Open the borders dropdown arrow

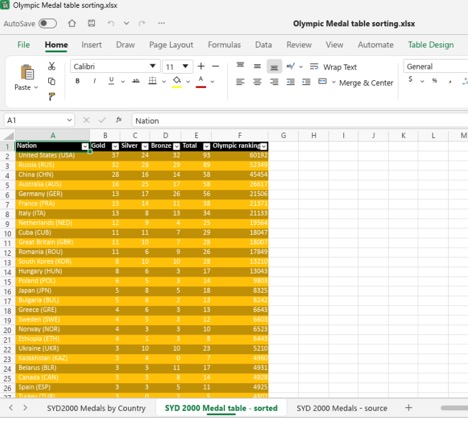[164, 82]
